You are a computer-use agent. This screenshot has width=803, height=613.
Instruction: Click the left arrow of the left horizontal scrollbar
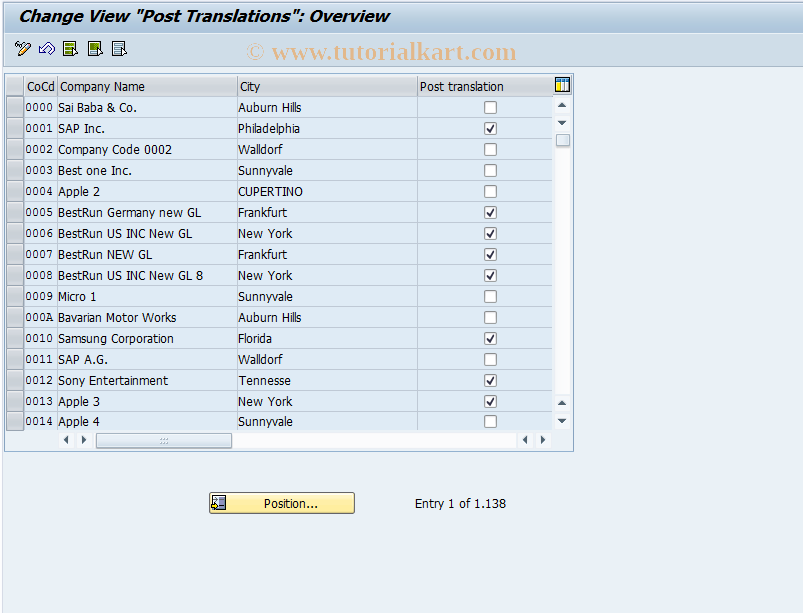(x=66, y=440)
